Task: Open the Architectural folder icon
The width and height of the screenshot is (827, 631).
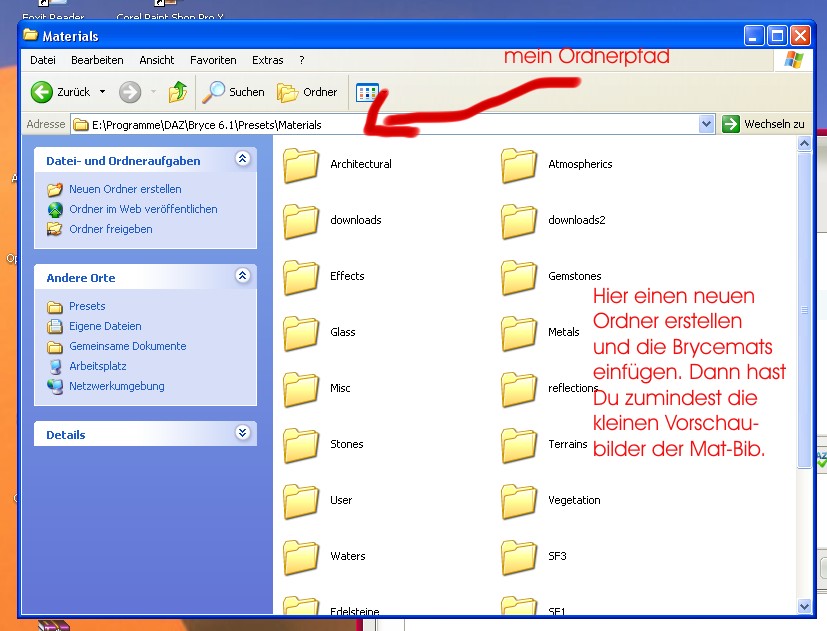Action: coord(301,165)
